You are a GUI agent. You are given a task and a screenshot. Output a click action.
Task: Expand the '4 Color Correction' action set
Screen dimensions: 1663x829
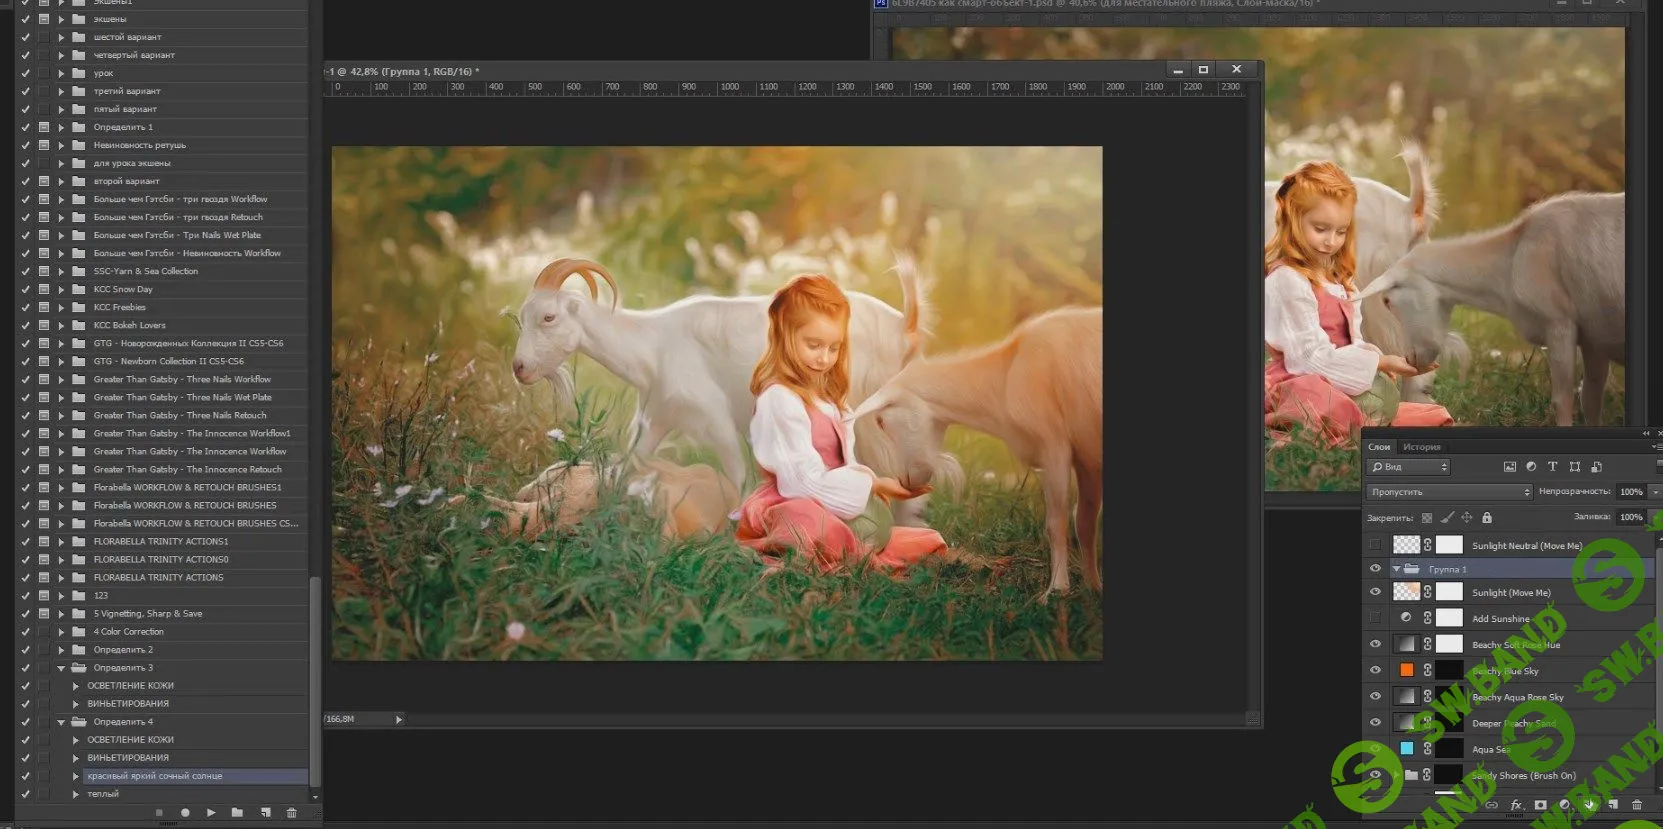tap(61, 632)
